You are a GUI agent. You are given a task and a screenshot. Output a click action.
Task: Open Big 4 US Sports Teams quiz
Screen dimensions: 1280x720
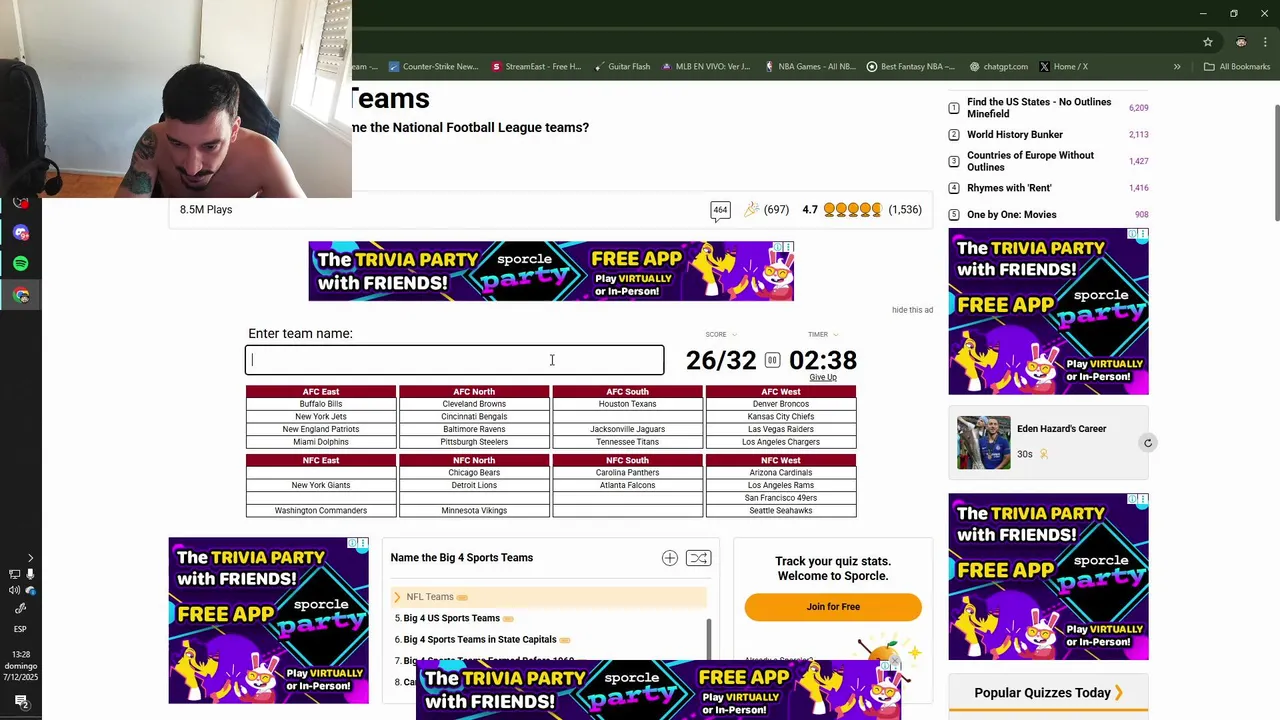(x=451, y=618)
